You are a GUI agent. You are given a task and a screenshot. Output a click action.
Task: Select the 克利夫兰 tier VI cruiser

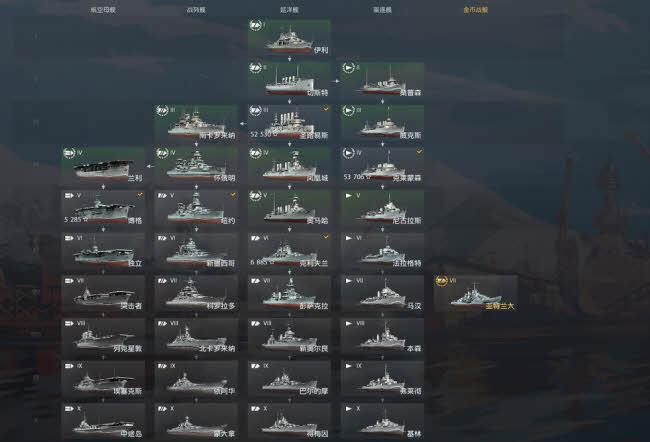[289, 250]
